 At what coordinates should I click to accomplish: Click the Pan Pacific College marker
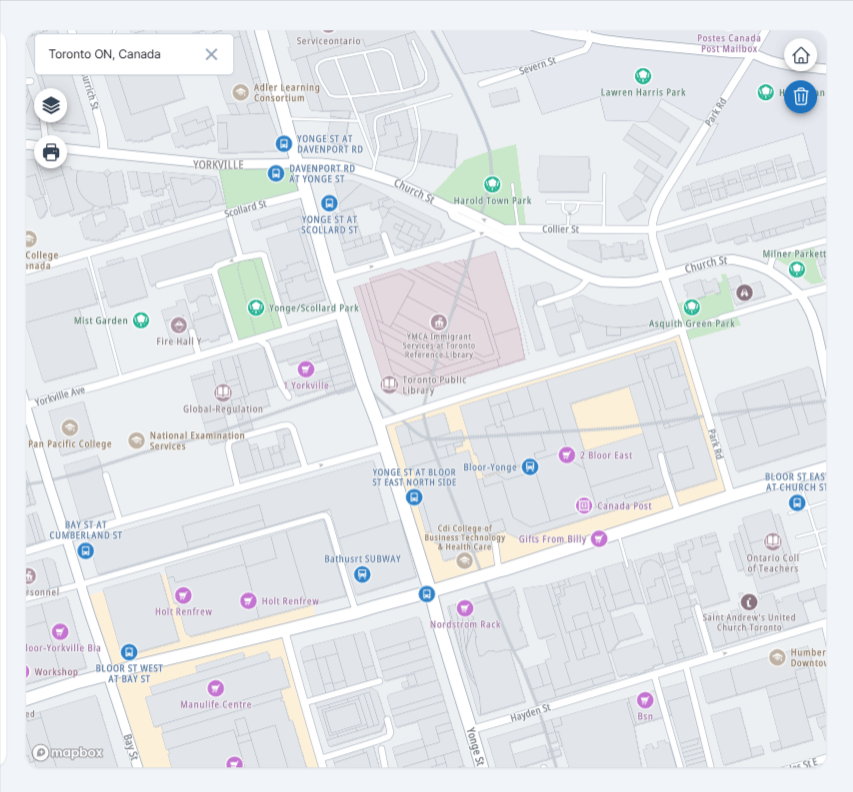coord(69,428)
